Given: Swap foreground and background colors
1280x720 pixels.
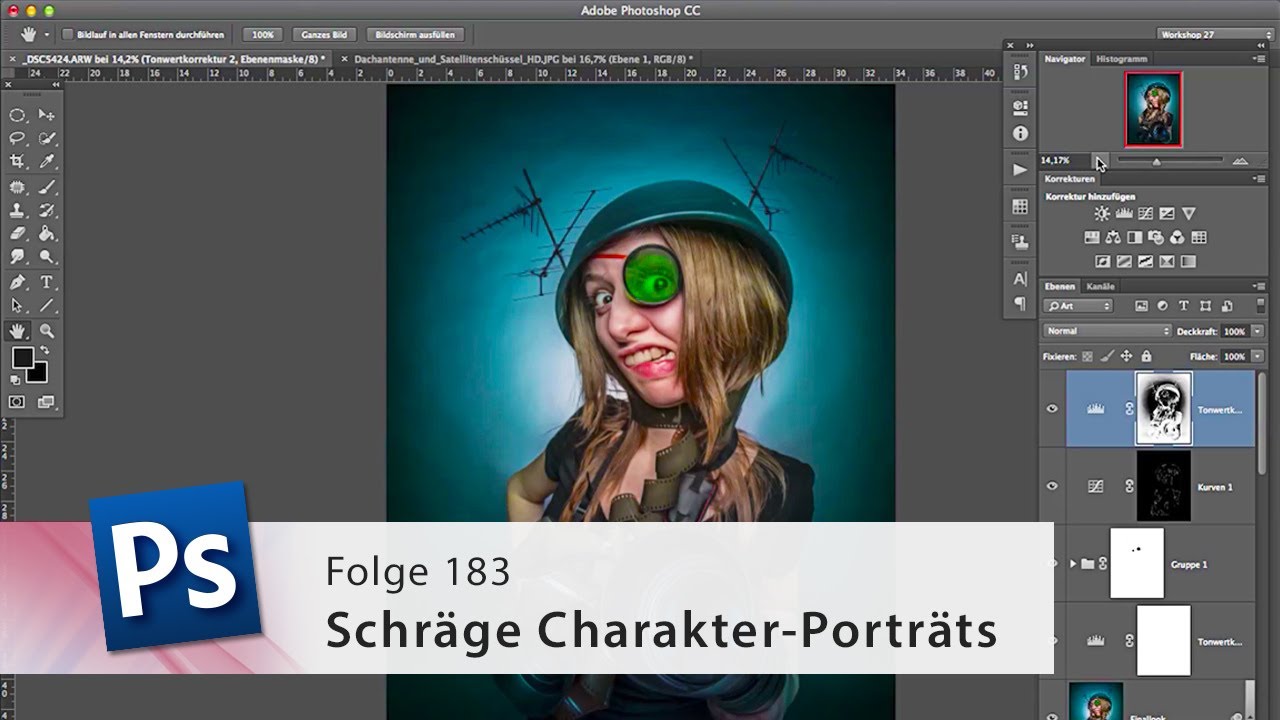Looking at the screenshot, I should coord(44,352).
